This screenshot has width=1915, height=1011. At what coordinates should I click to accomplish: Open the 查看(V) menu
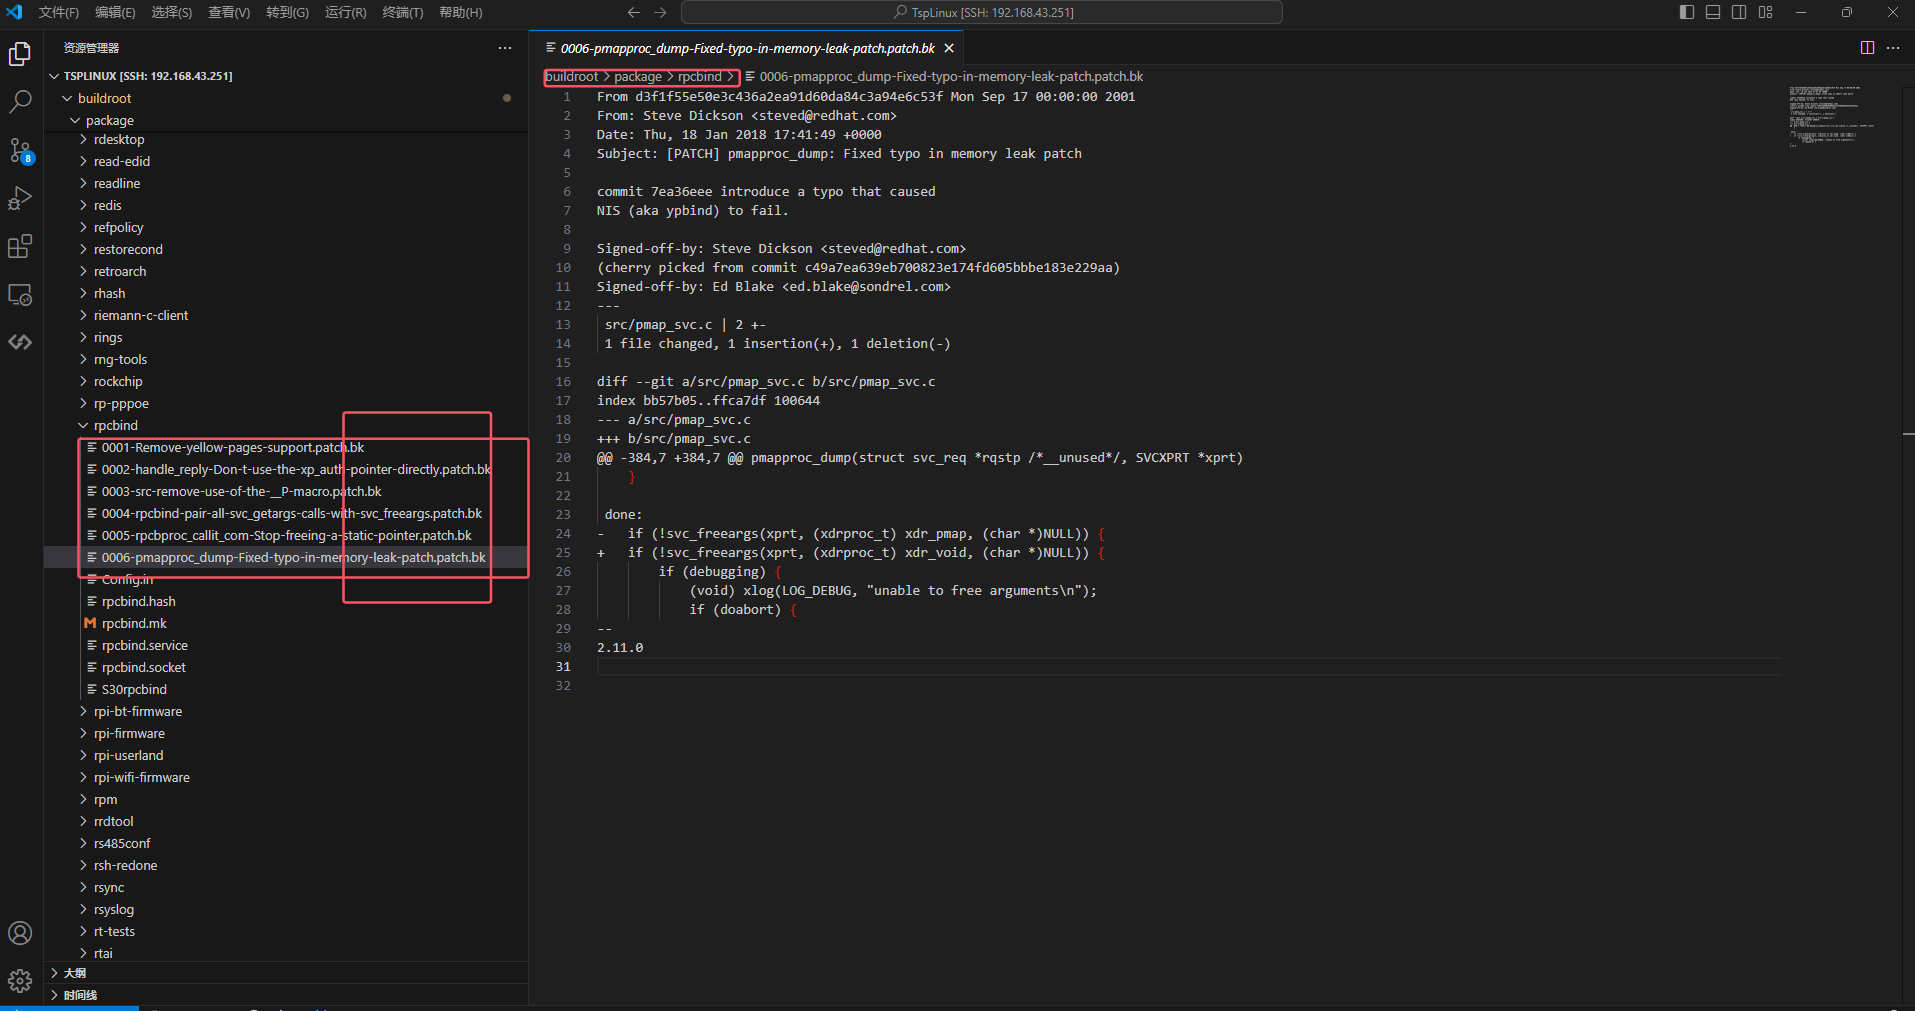229,12
